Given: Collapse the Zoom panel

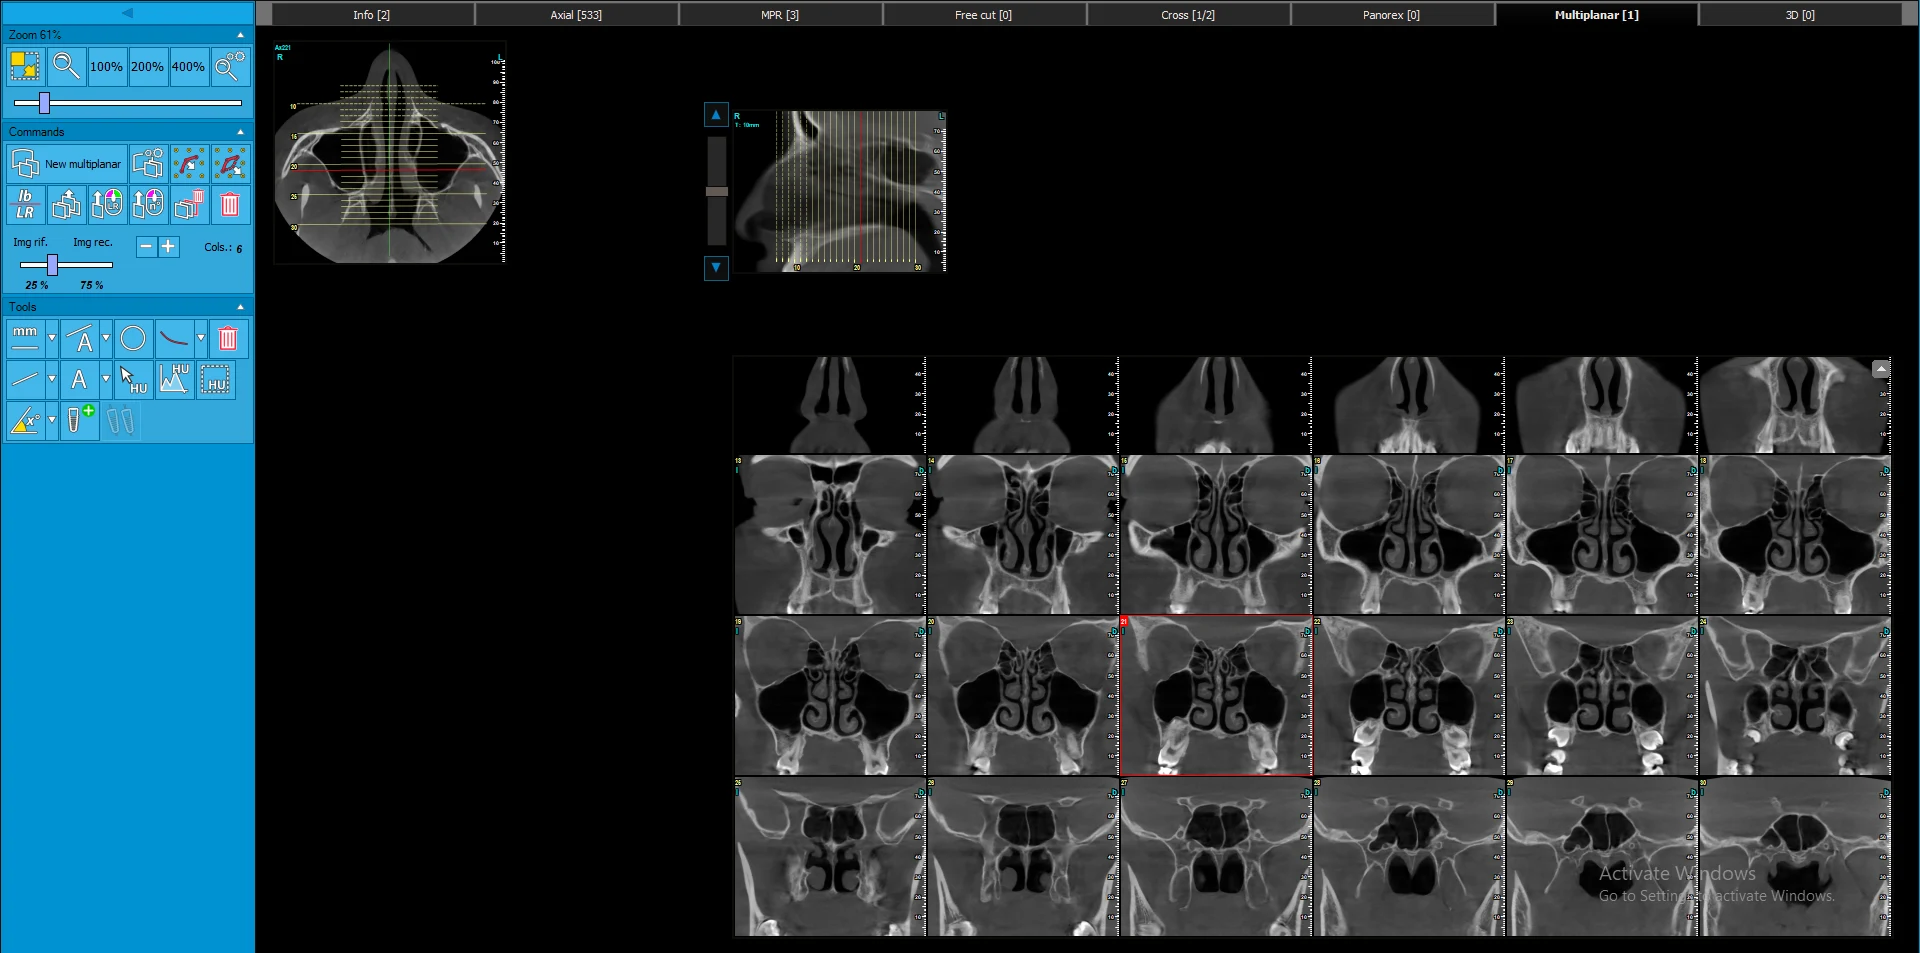Looking at the screenshot, I should coord(240,35).
